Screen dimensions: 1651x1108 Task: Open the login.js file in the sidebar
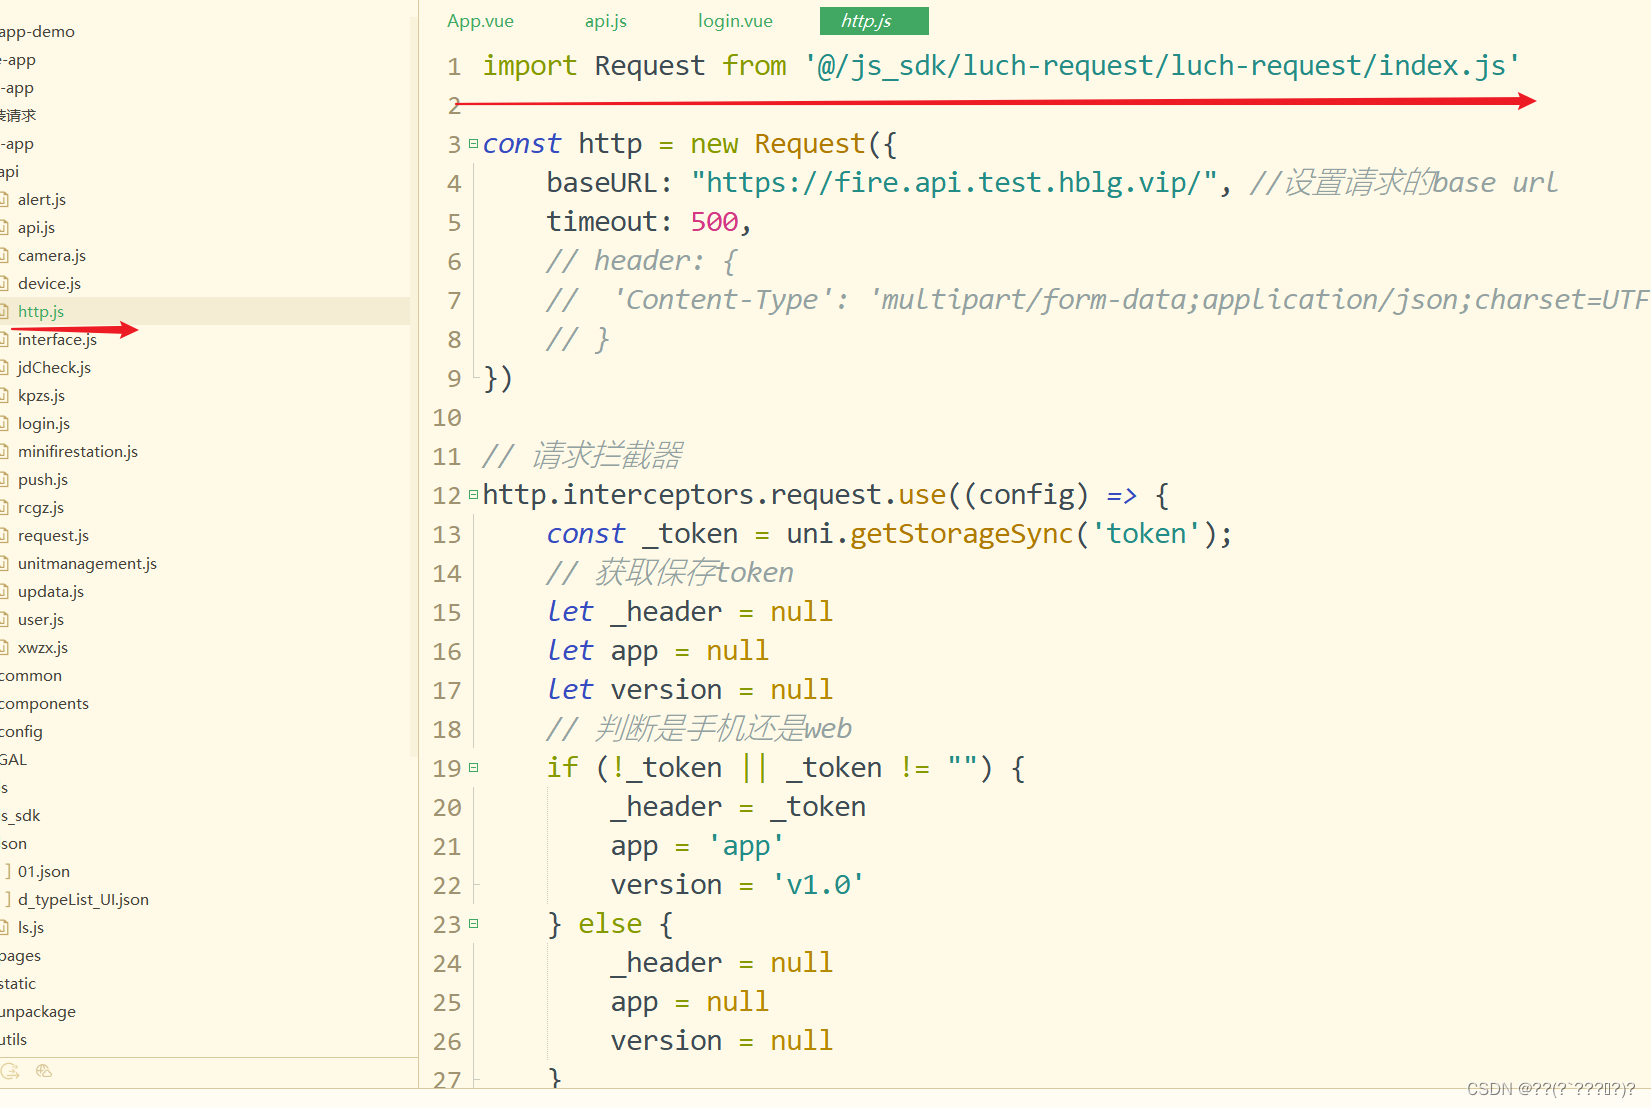pos(44,423)
